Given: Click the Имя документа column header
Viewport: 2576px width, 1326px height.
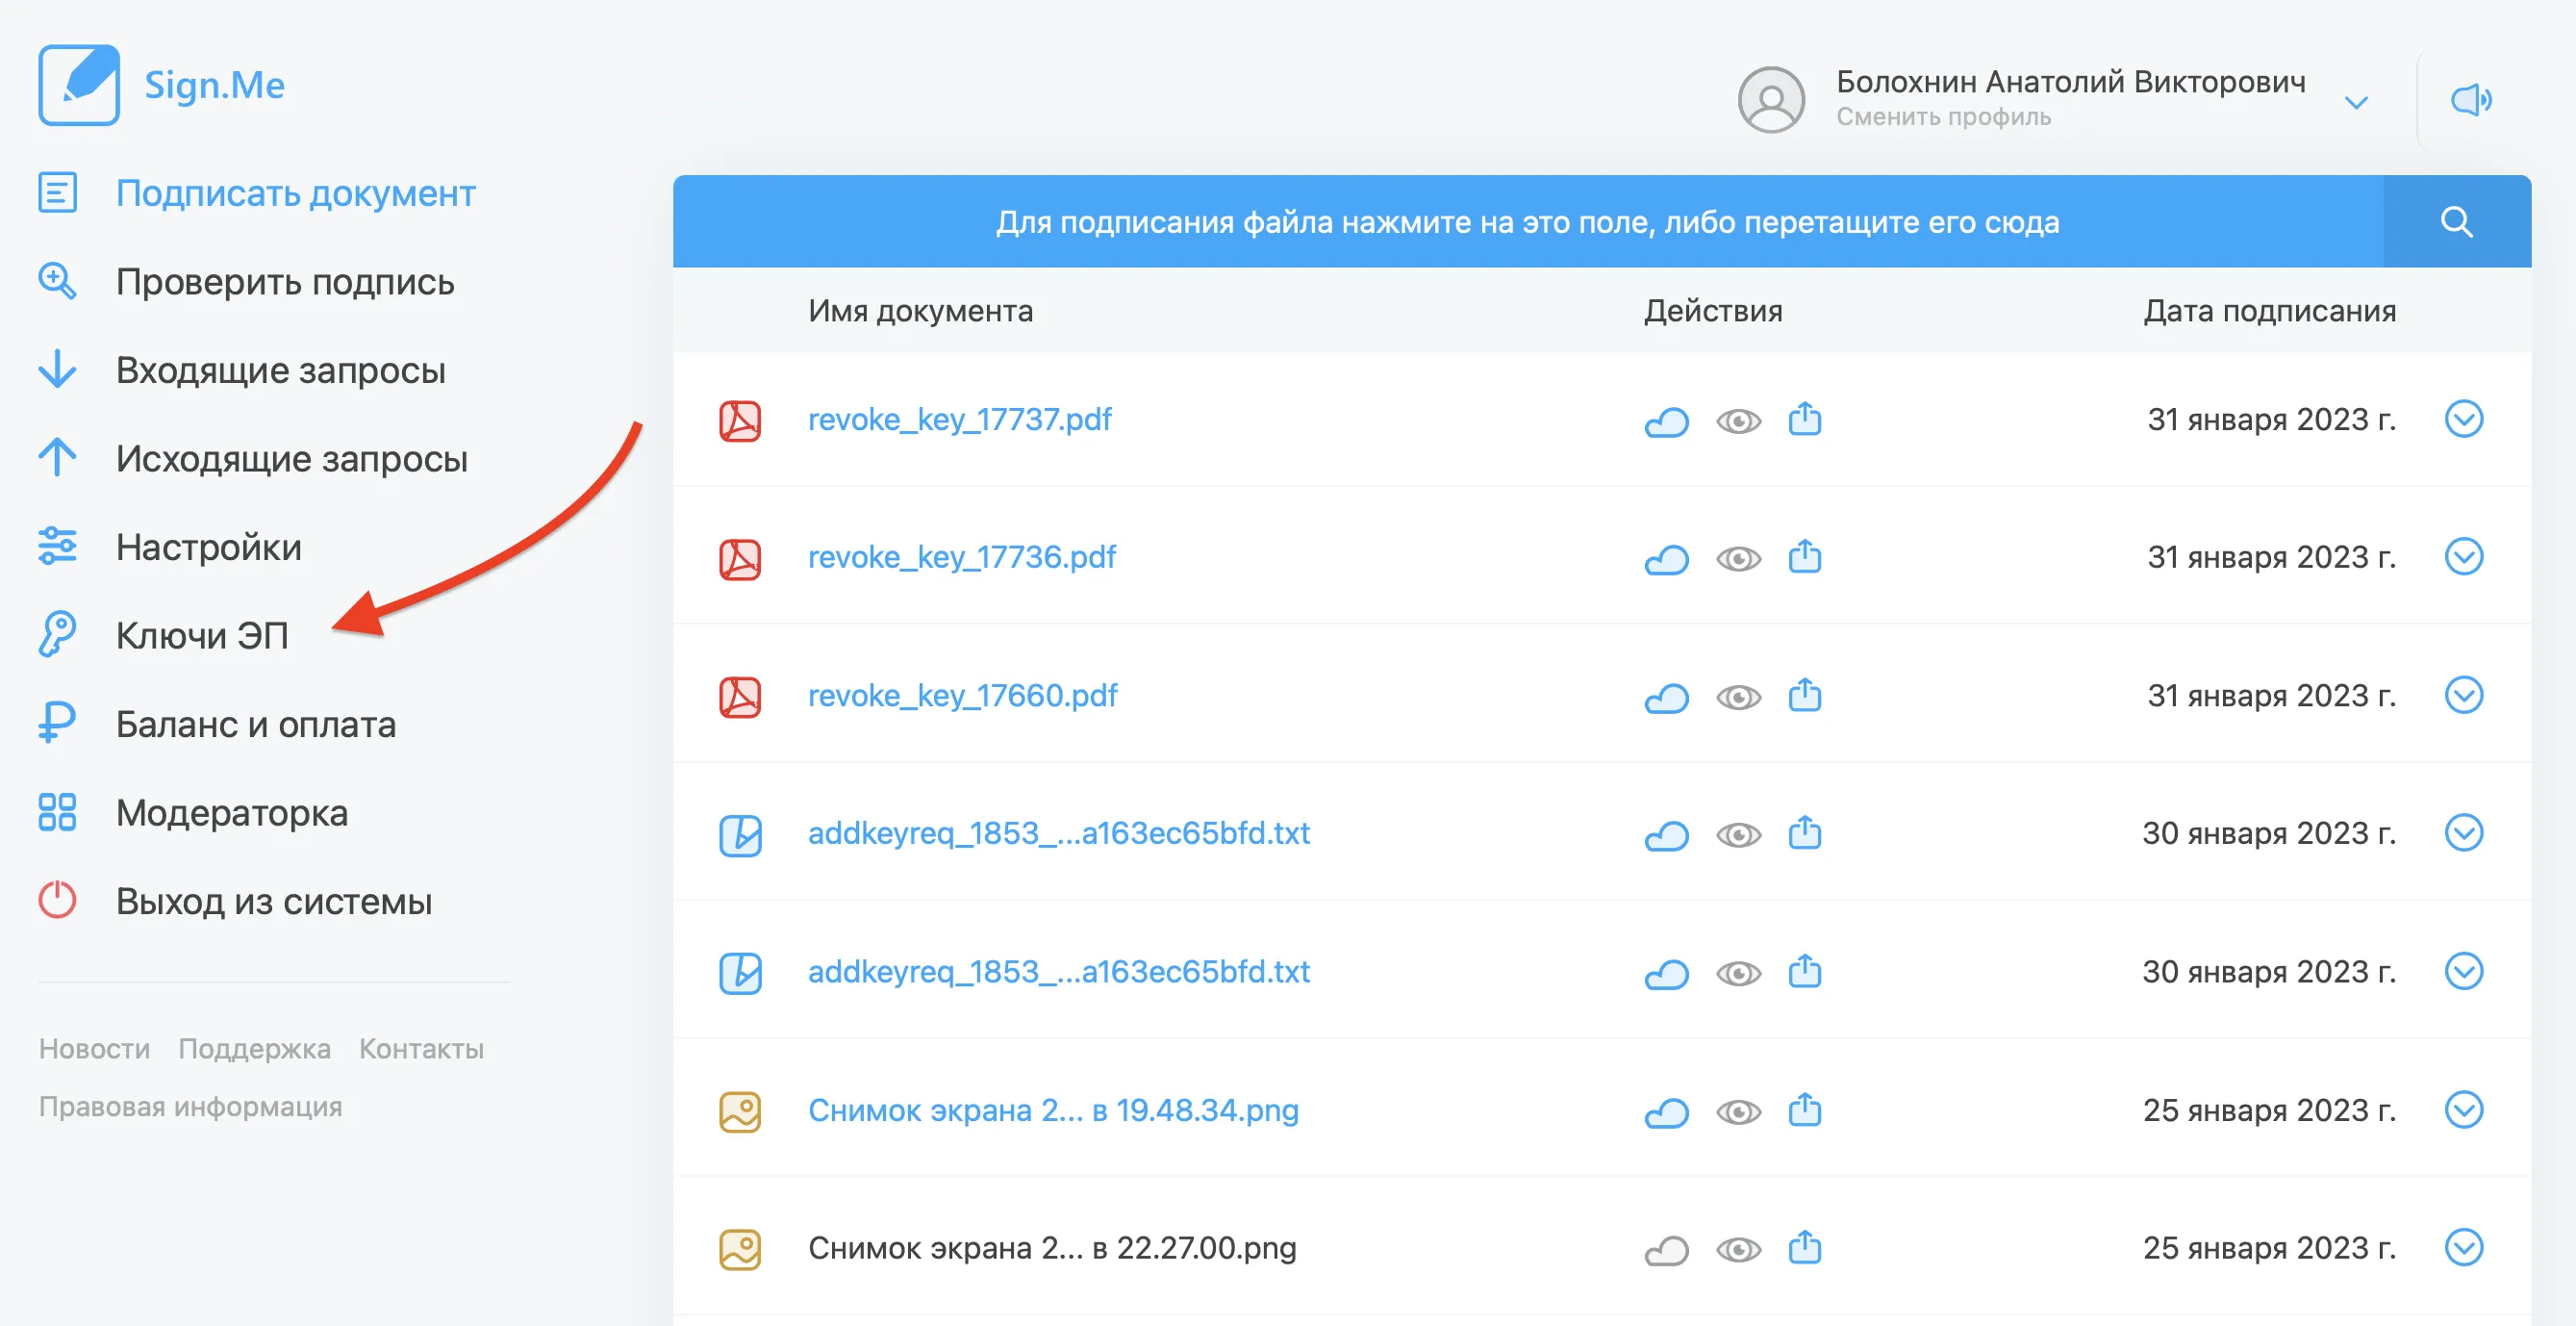Looking at the screenshot, I should 920,310.
